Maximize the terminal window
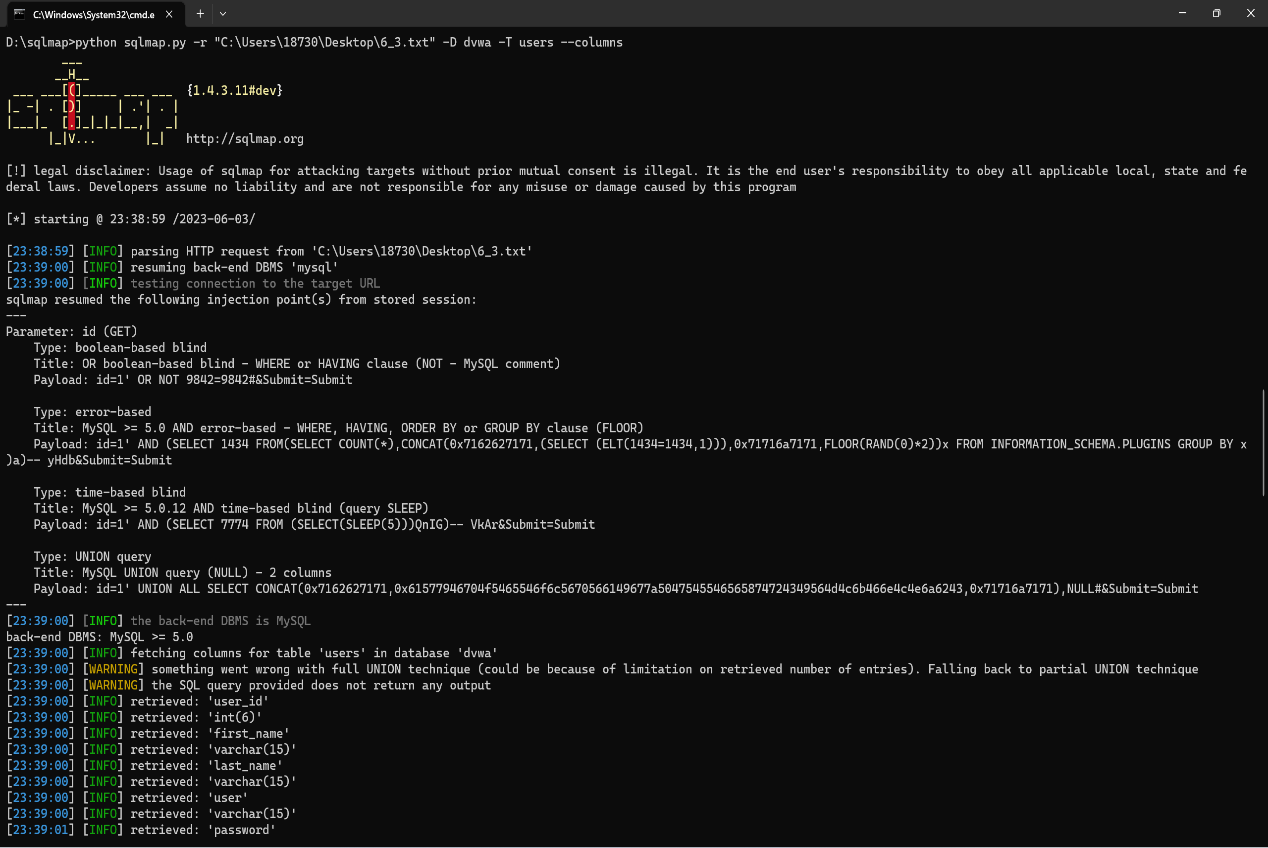 click(x=1216, y=13)
